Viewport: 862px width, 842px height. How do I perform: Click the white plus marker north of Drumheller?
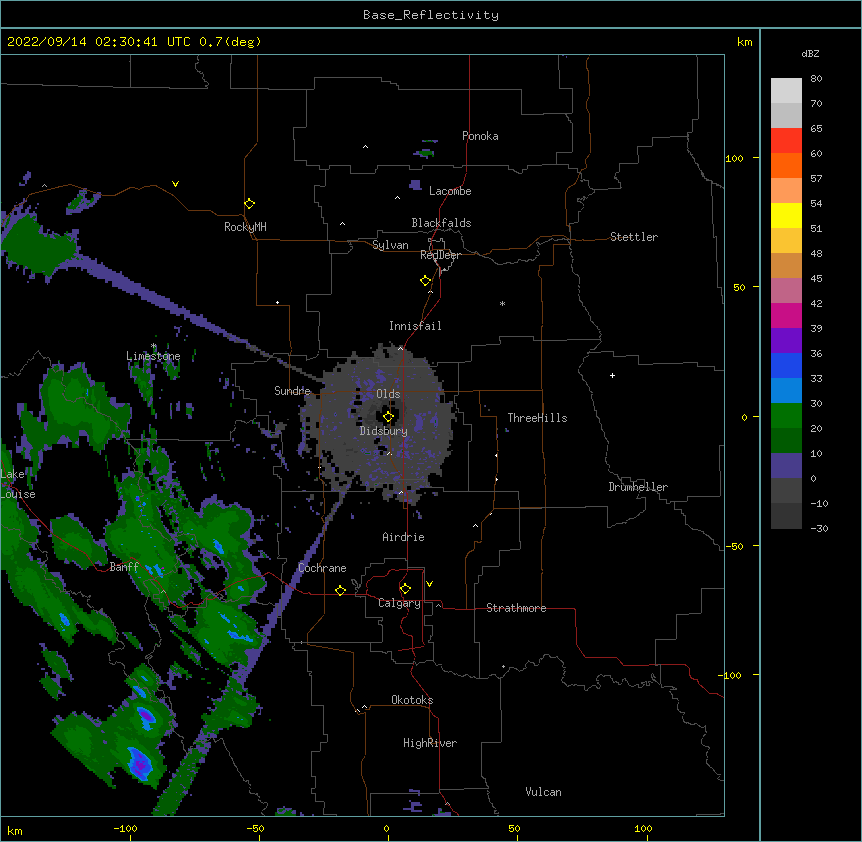point(612,375)
